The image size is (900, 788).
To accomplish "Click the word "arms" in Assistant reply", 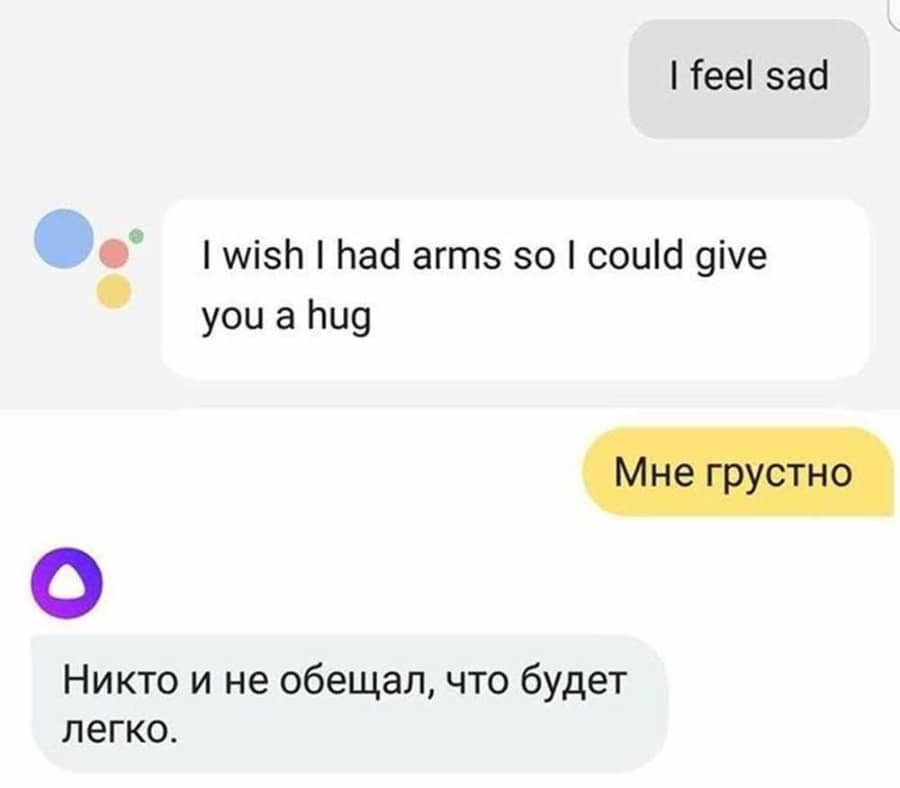I will tap(456, 257).
